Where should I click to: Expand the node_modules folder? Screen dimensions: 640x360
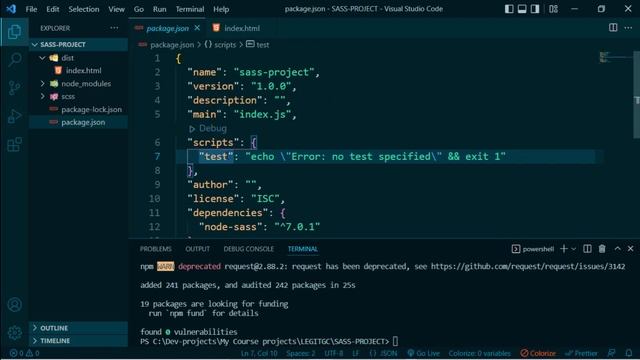coord(78,83)
